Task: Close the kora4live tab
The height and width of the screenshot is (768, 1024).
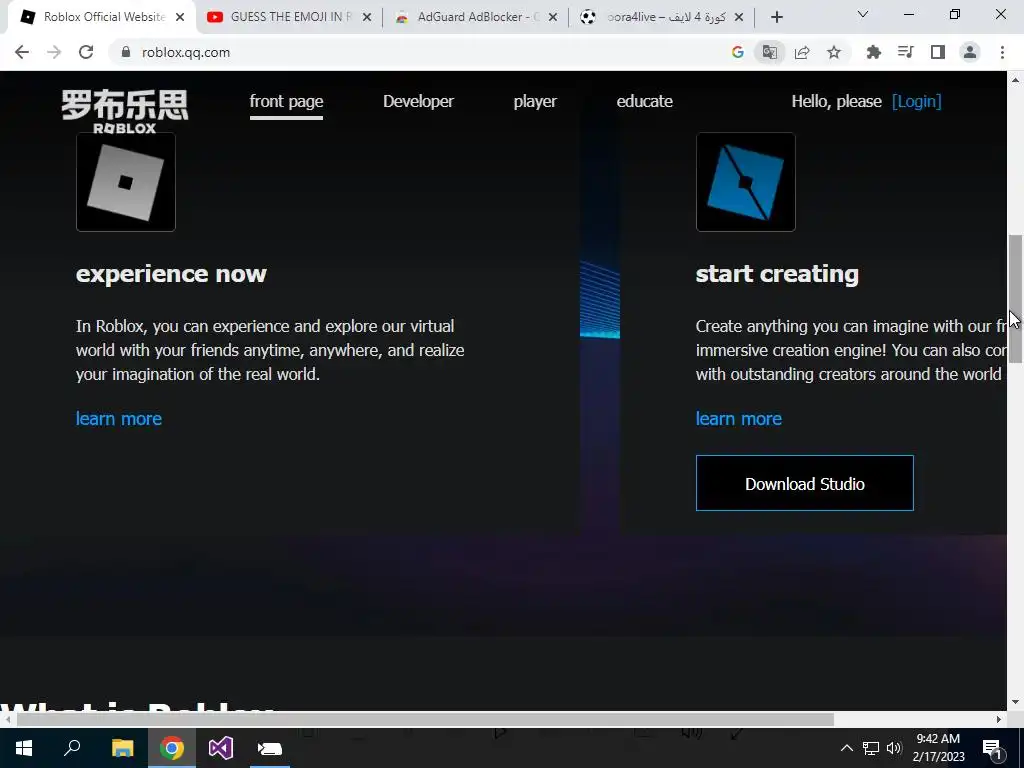Action: coord(739,18)
